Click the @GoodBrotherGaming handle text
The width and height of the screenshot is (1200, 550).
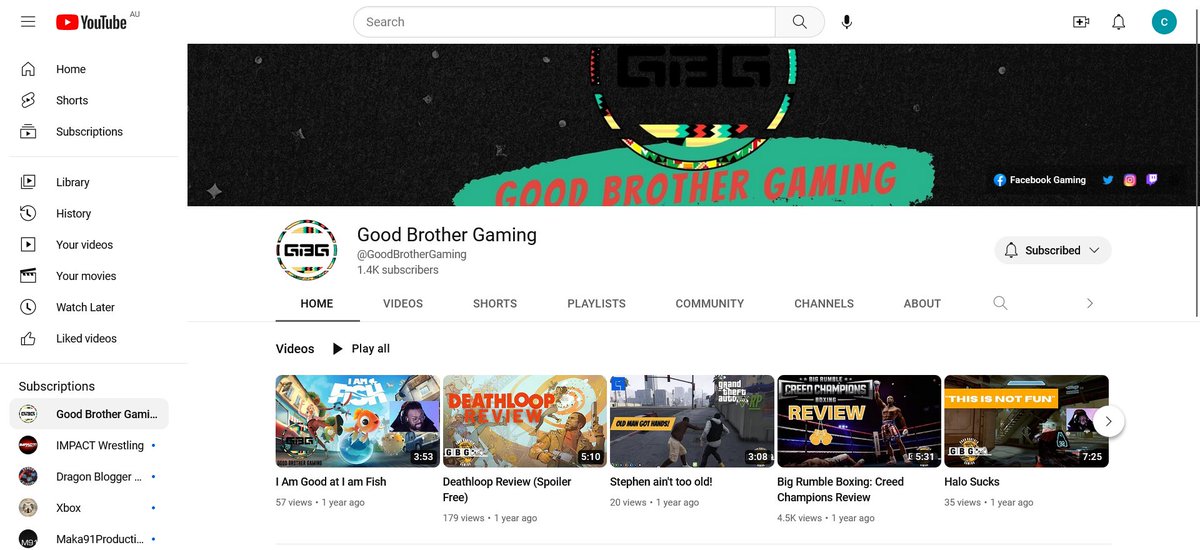pos(412,254)
